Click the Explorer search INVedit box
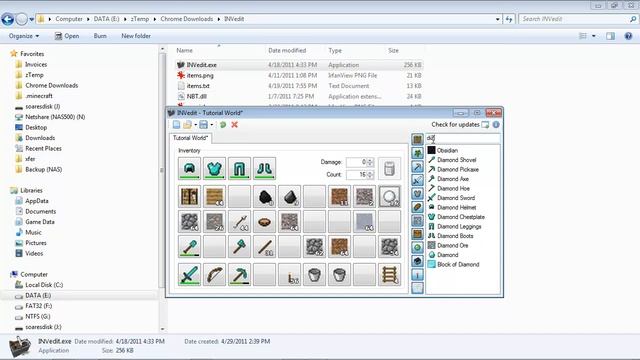 click(577, 19)
